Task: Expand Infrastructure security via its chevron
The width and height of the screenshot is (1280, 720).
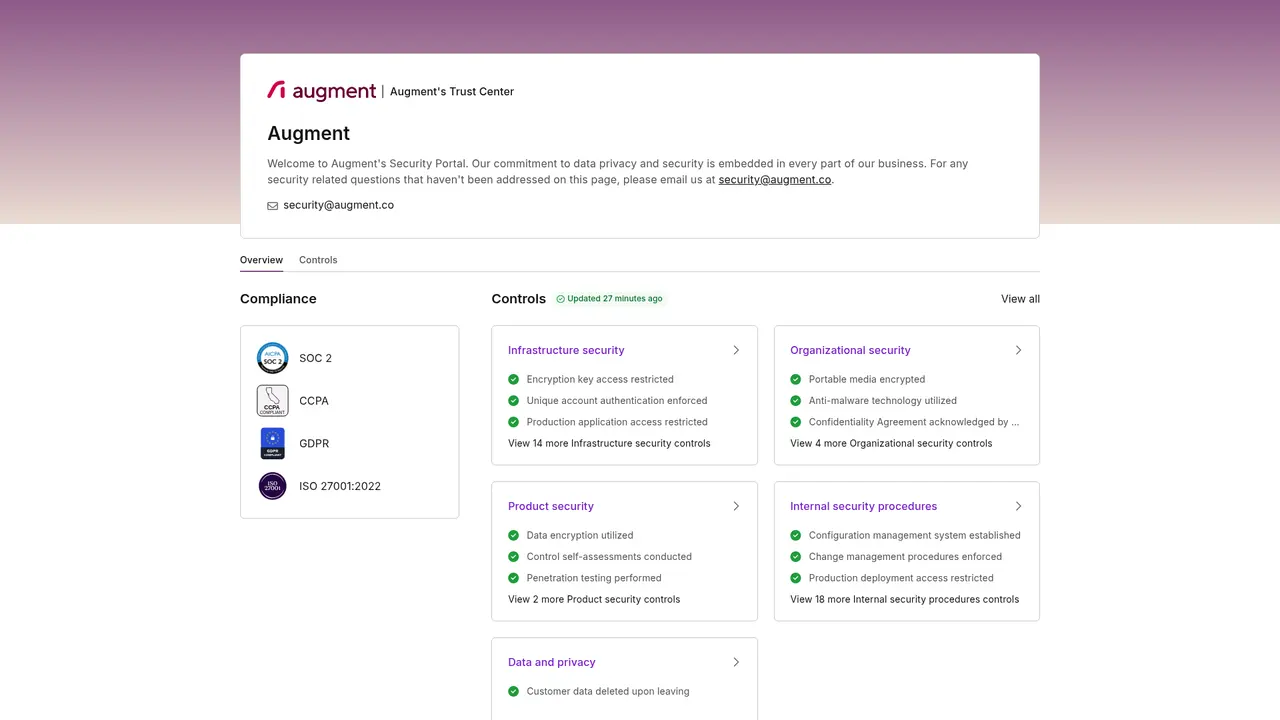Action: tap(736, 350)
